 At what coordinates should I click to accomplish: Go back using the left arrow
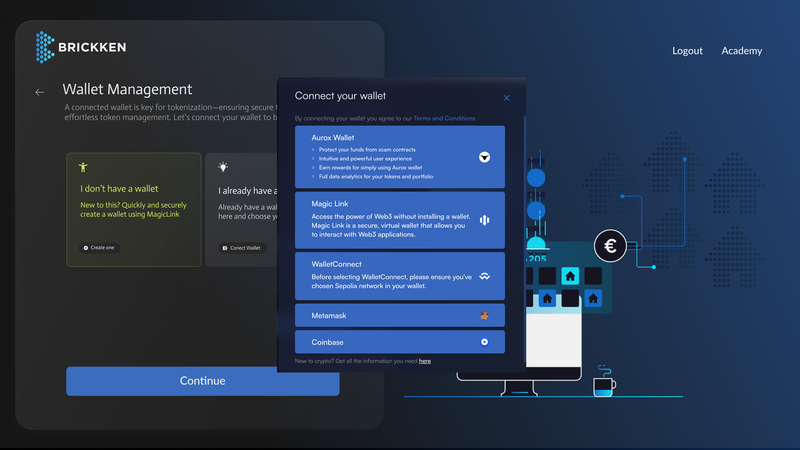tap(40, 92)
